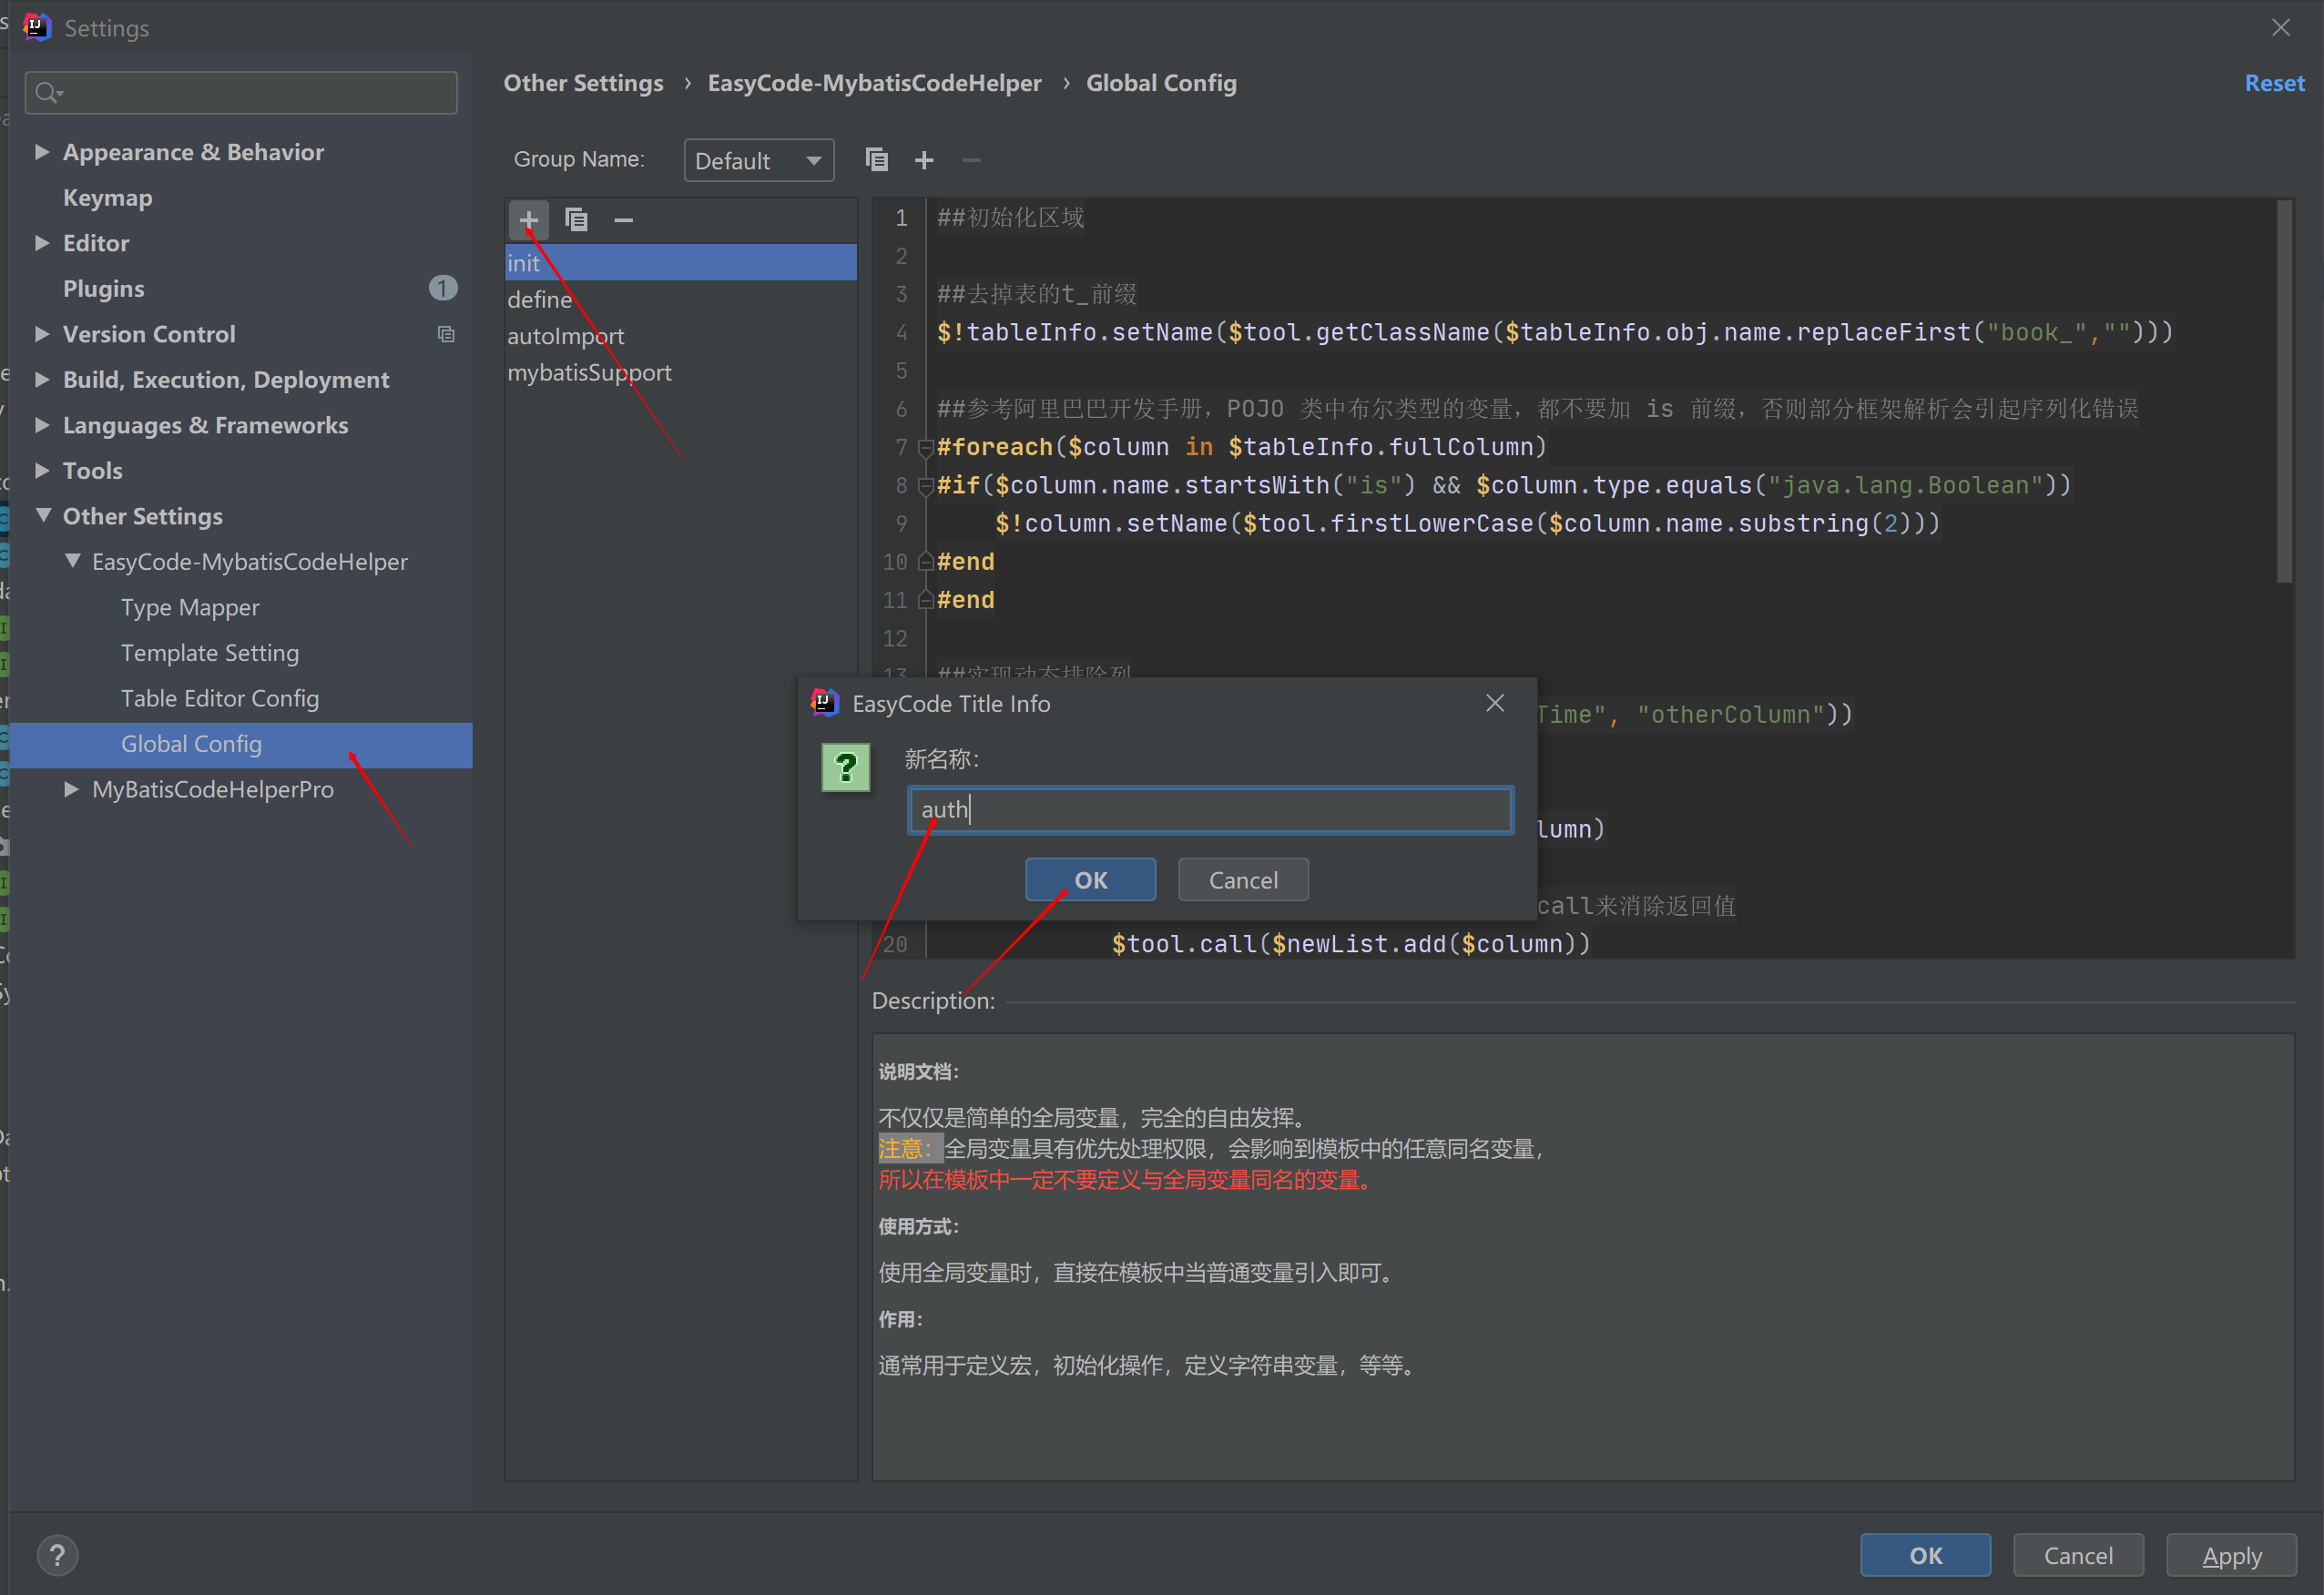Select Type Mapper in the sidebar

coord(190,607)
